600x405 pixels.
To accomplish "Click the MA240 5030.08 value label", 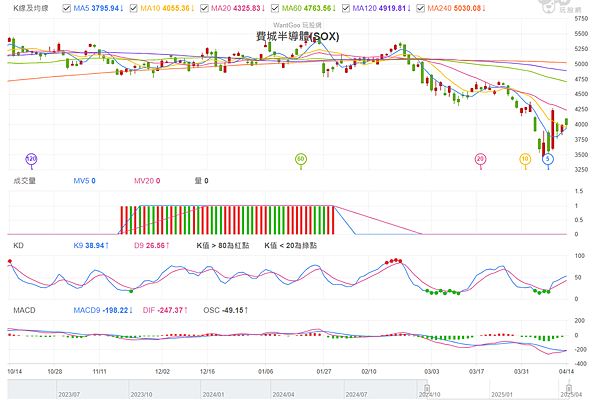I will tap(457, 8).
